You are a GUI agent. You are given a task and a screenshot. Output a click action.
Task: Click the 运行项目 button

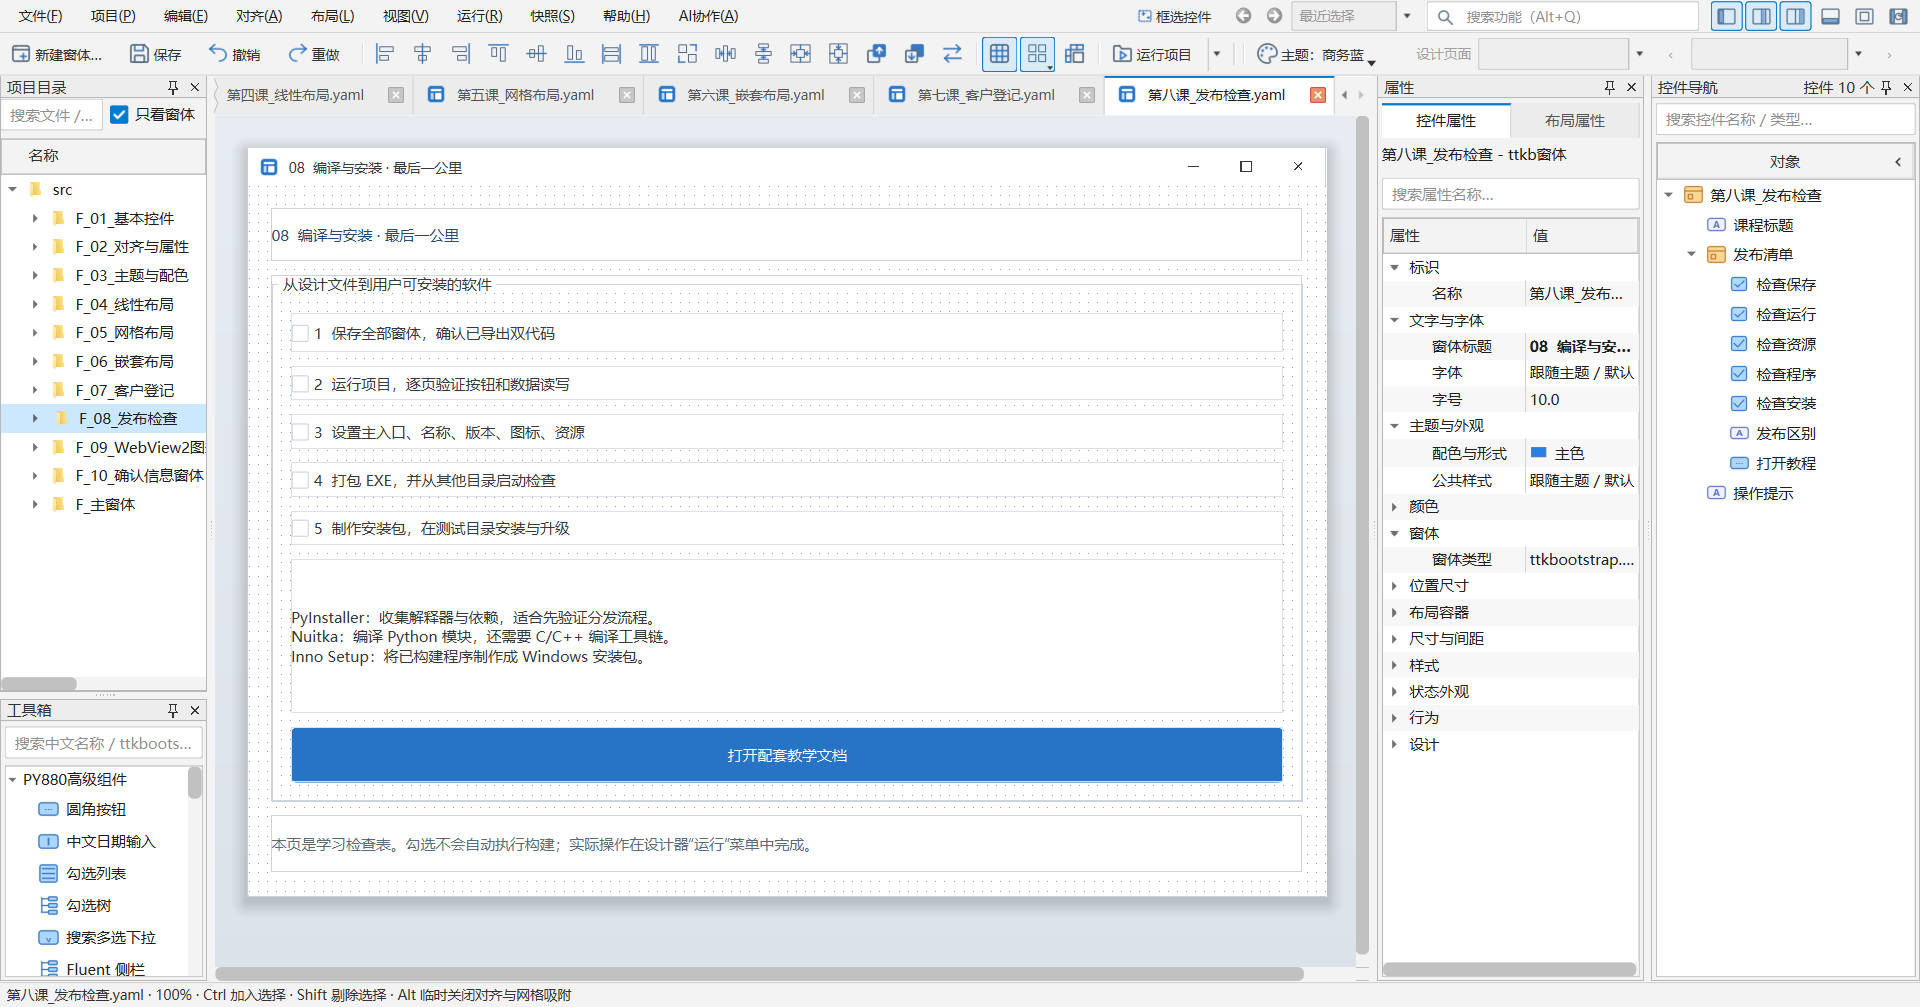[x=1153, y=54]
